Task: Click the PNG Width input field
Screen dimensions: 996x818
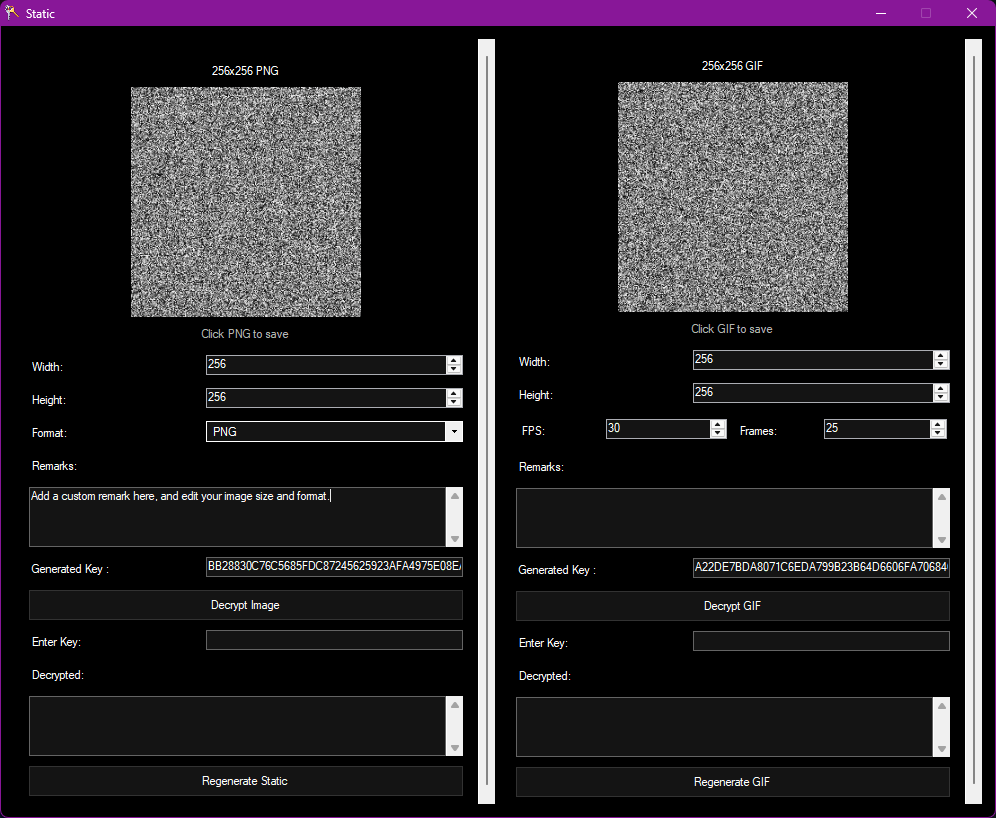Action: [326, 365]
